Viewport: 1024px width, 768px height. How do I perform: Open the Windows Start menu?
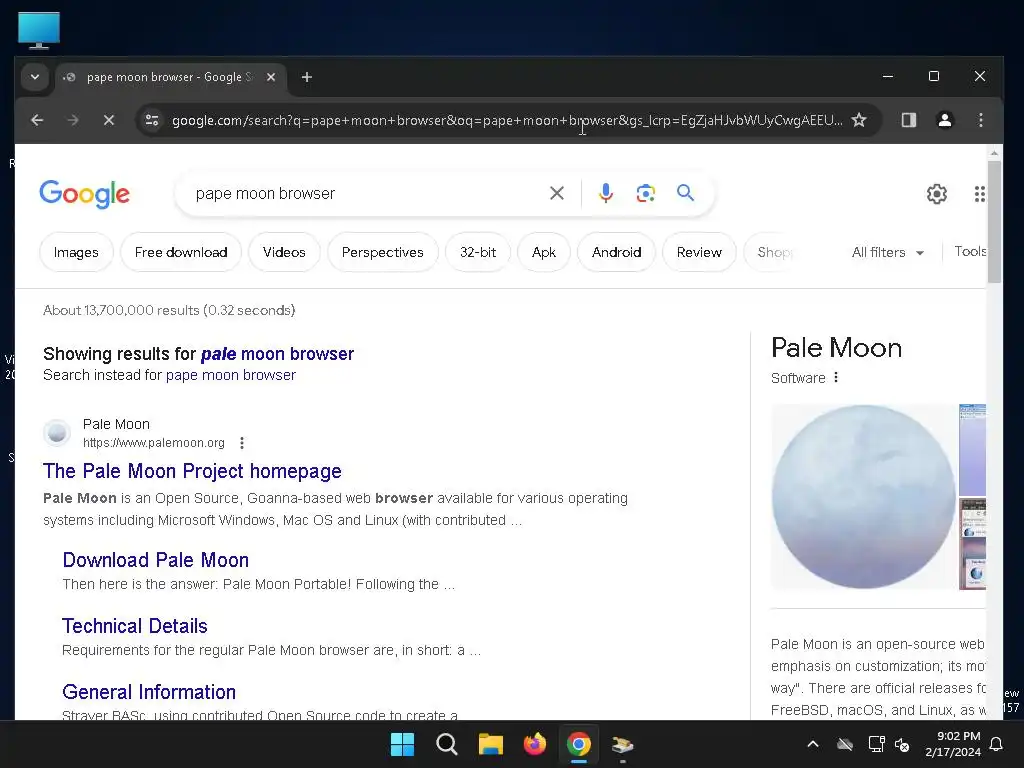click(x=402, y=744)
